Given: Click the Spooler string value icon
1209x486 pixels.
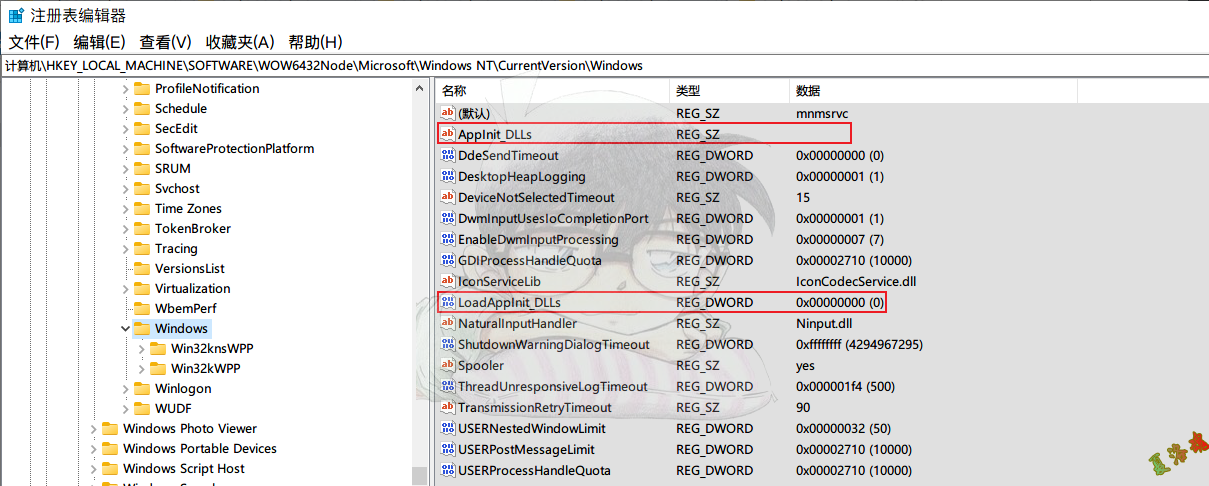Looking at the screenshot, I should coord(448,365).
